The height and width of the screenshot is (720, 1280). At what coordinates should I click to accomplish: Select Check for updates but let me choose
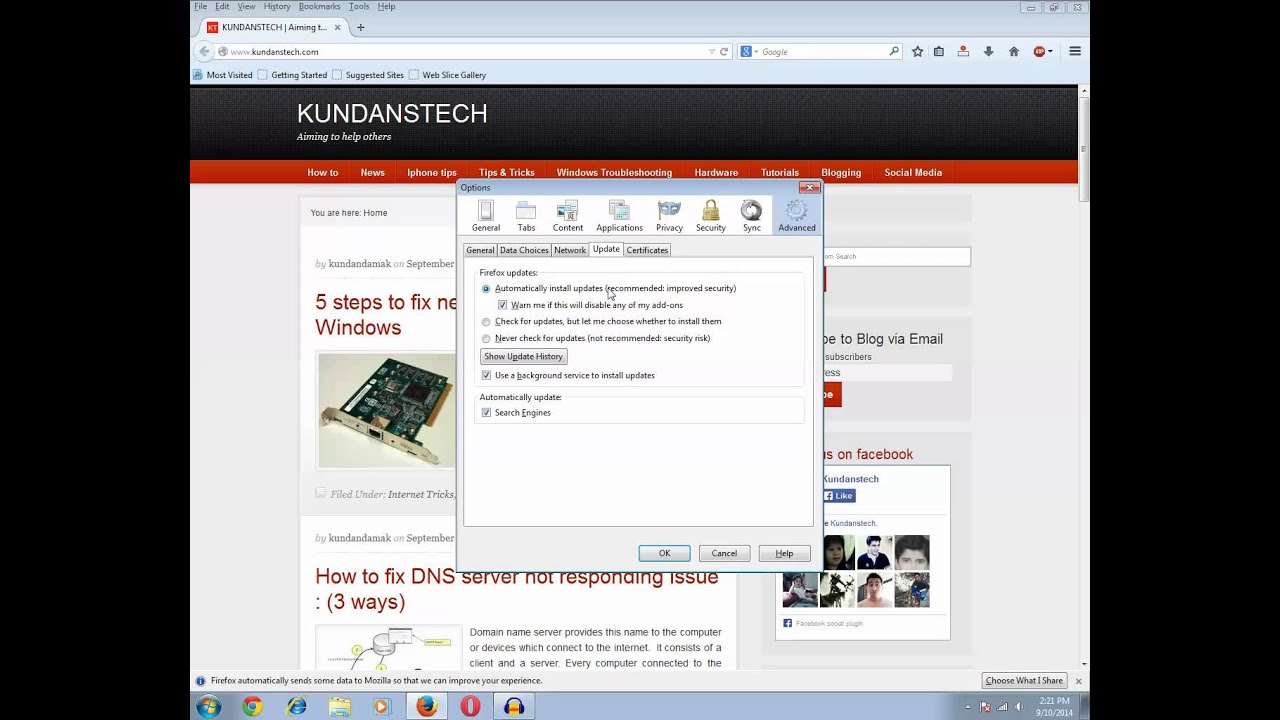pos(486,322)
